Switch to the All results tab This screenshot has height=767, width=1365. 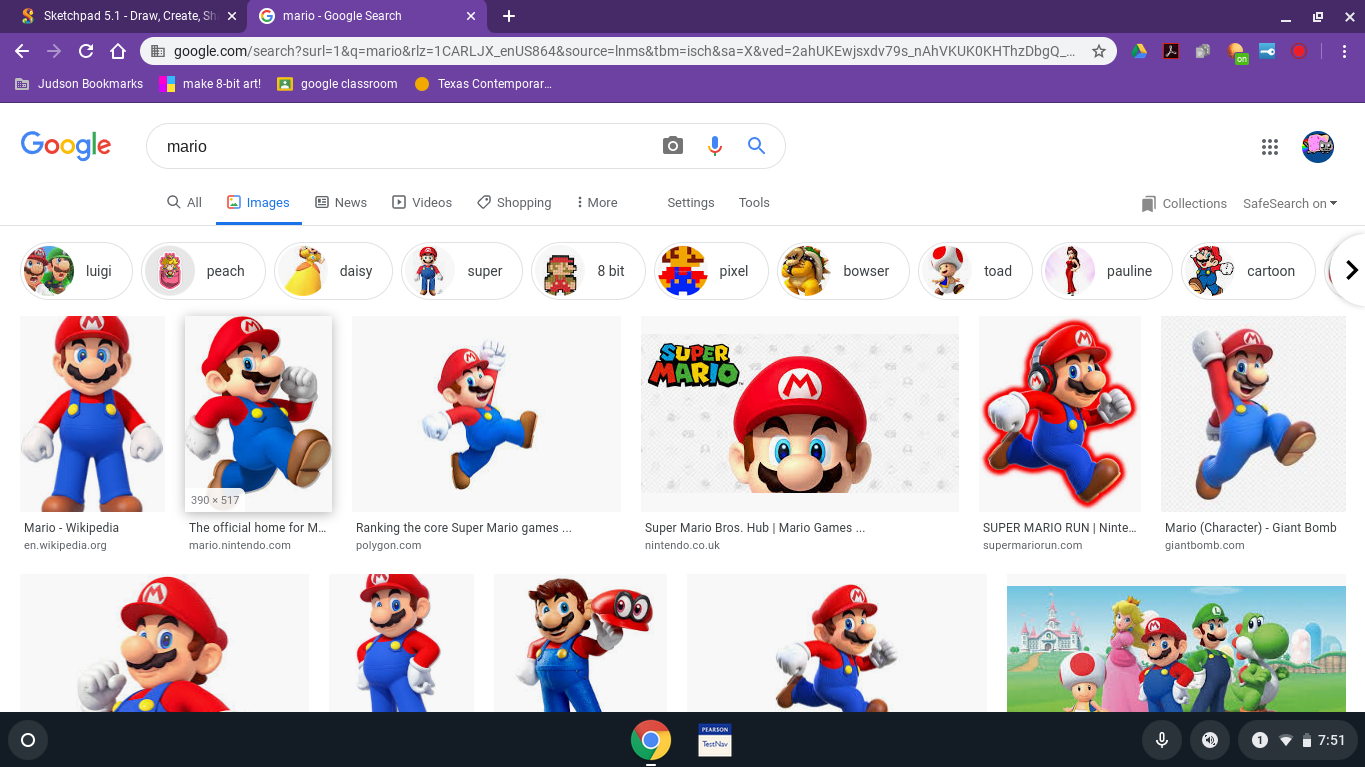pos(185,202)
